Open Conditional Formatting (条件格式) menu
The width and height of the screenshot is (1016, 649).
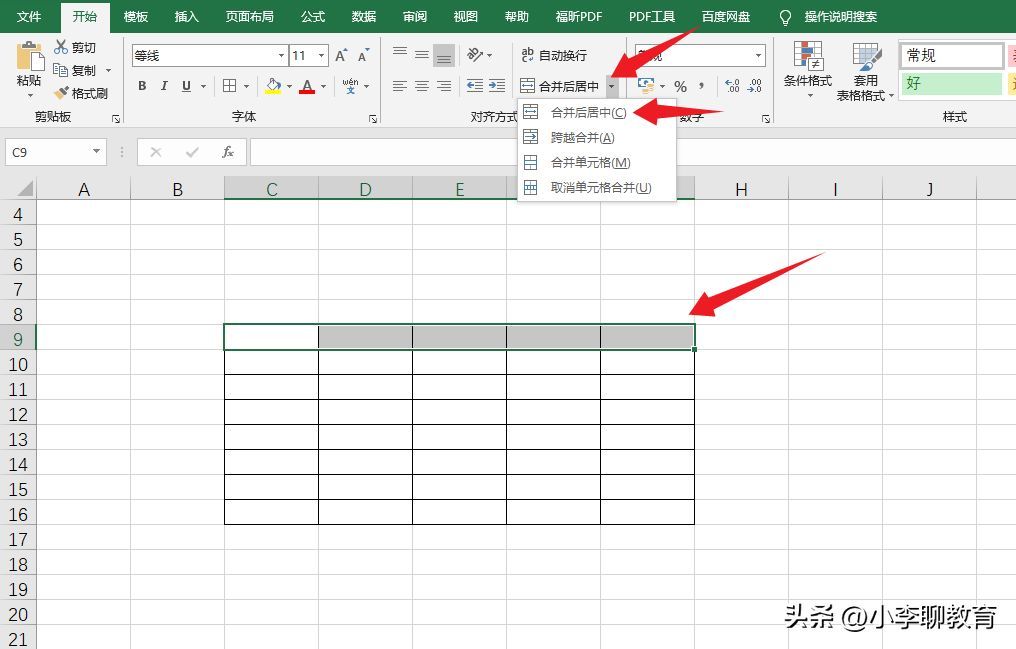point(808,69)
